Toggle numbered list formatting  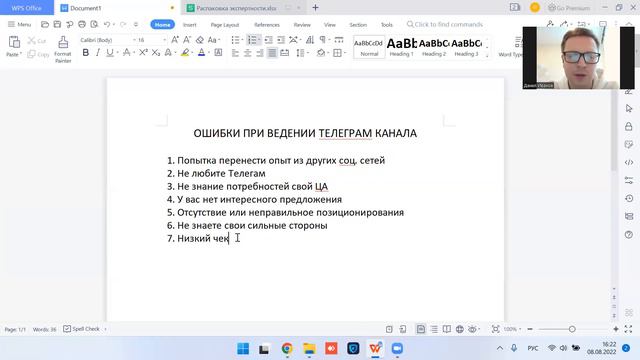pyautogui.click(x=252, y=40)
